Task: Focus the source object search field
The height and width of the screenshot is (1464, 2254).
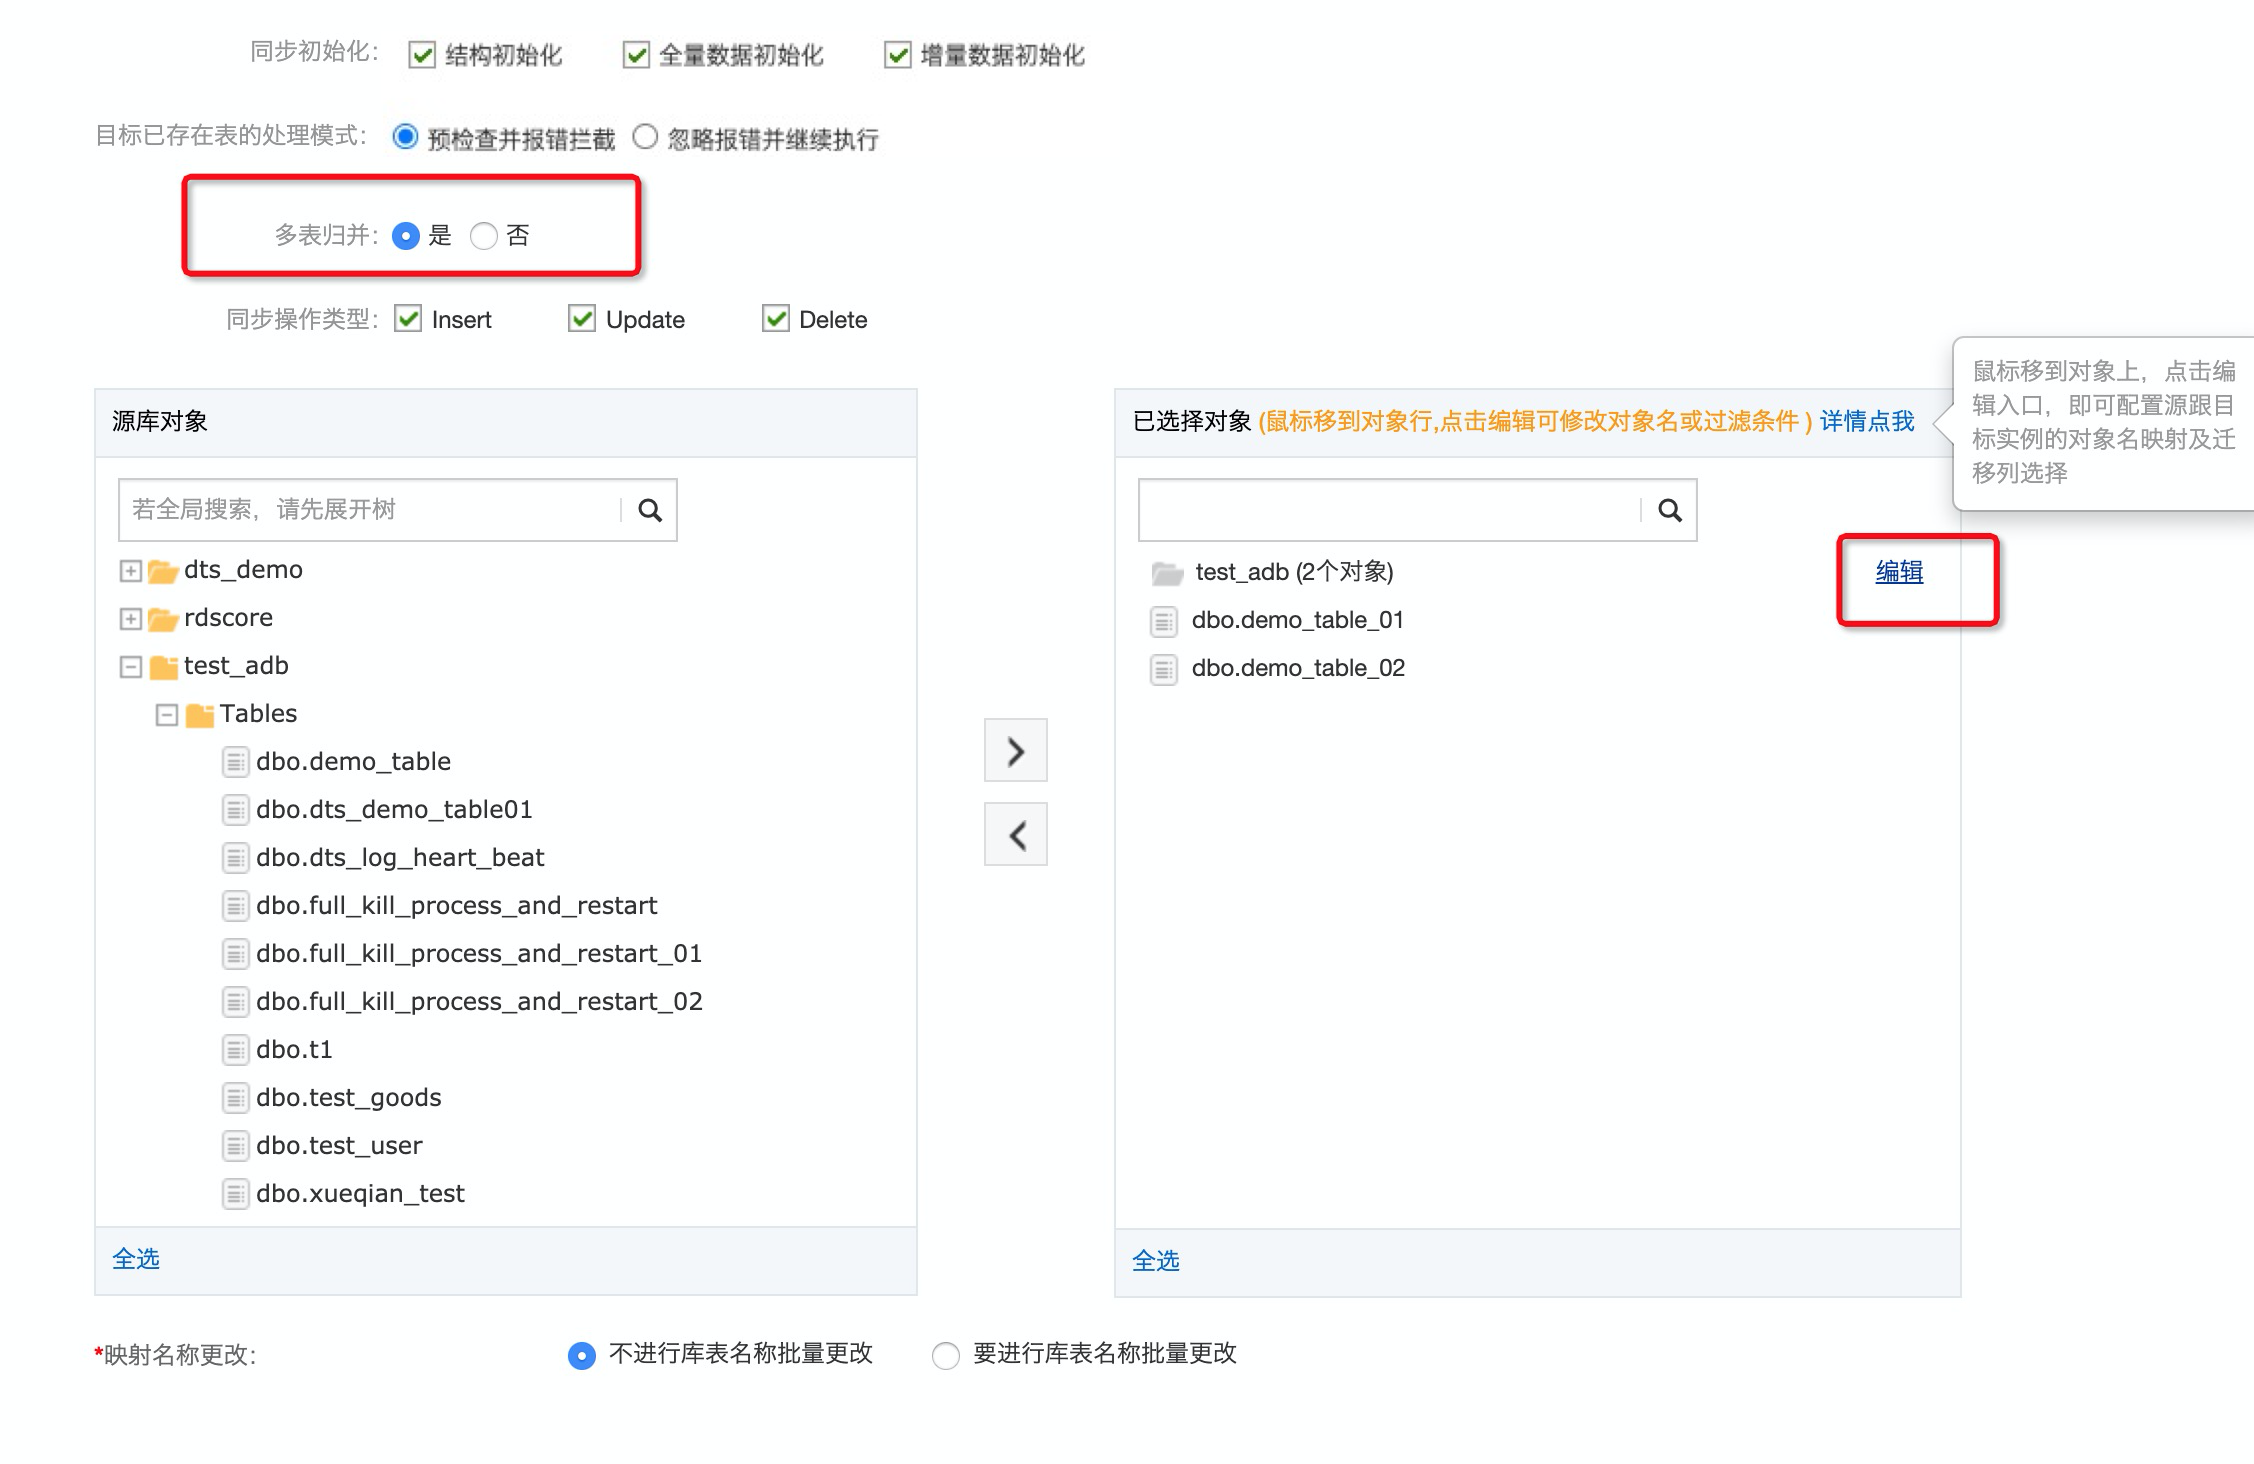Action: (x=370, y=510)
